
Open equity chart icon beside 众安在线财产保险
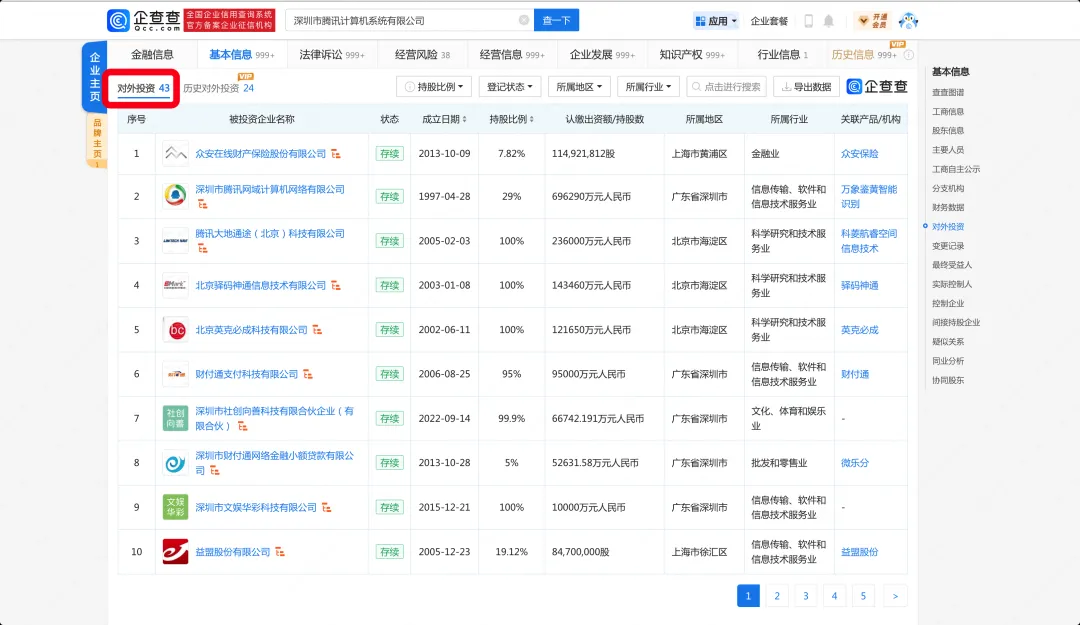point(335,154)
